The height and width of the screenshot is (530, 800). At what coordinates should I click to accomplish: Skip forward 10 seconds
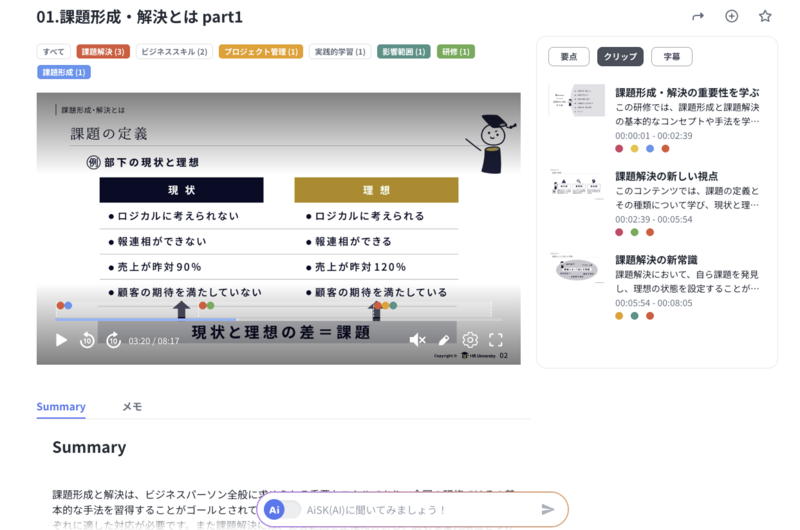[113, 340]
